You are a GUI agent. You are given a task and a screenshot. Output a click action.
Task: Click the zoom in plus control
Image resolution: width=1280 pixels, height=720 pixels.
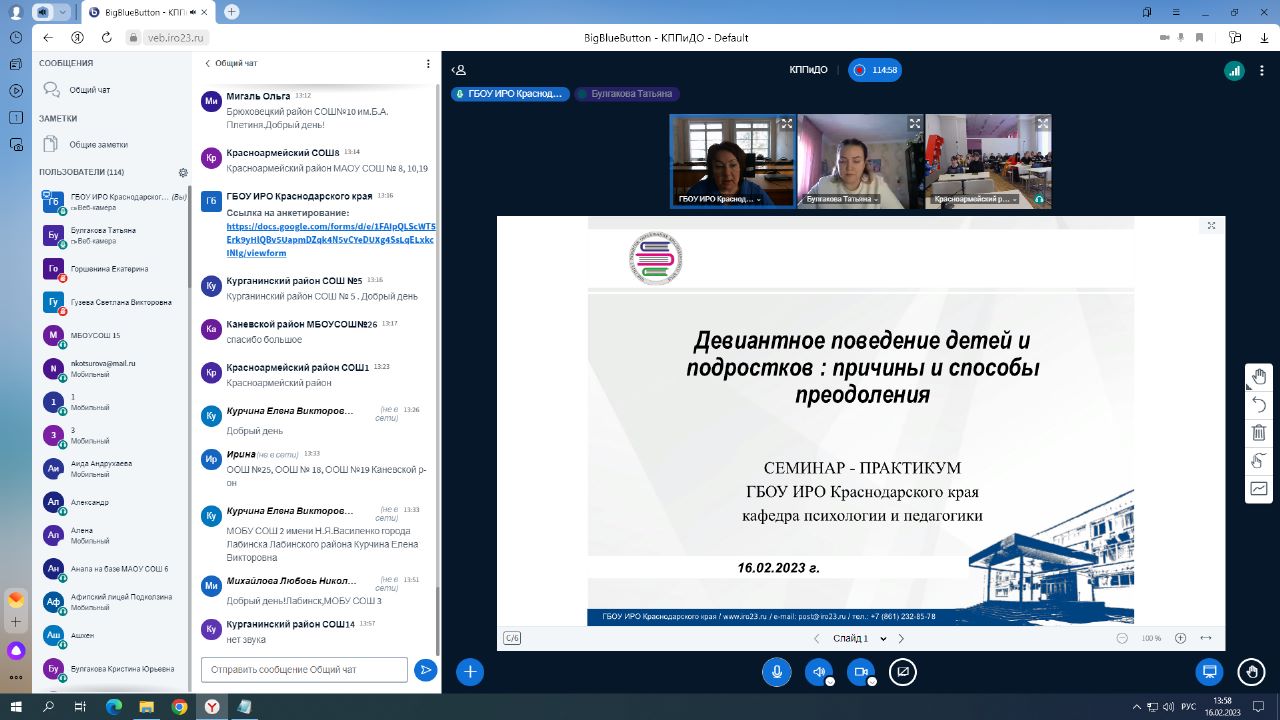click(x=1180, y=639)
